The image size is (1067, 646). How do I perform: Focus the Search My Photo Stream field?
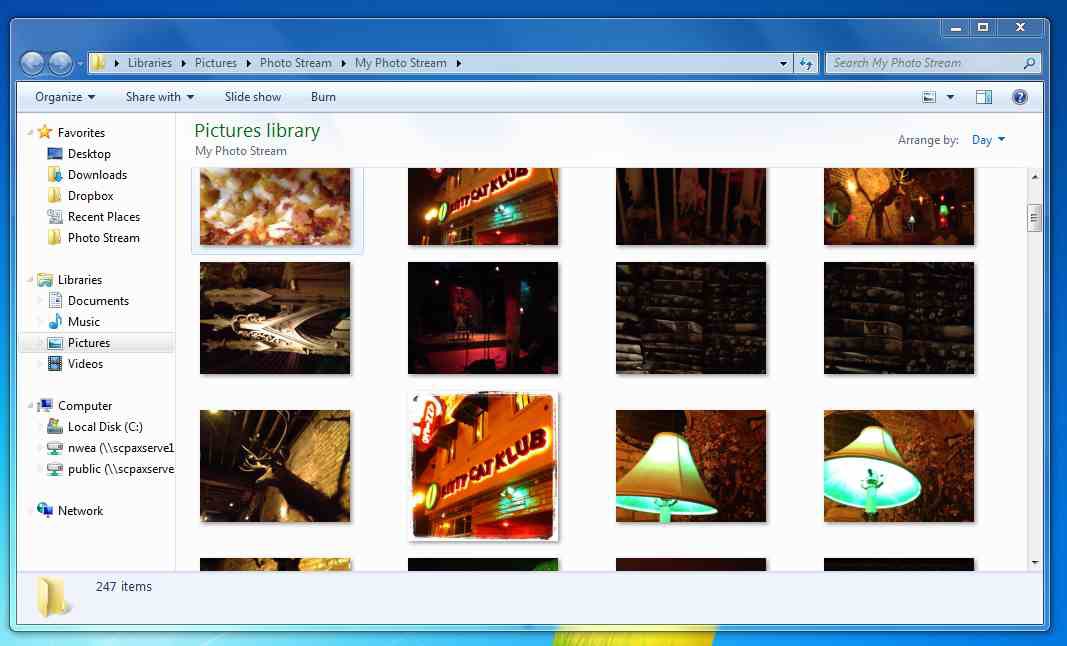point(934,63)
